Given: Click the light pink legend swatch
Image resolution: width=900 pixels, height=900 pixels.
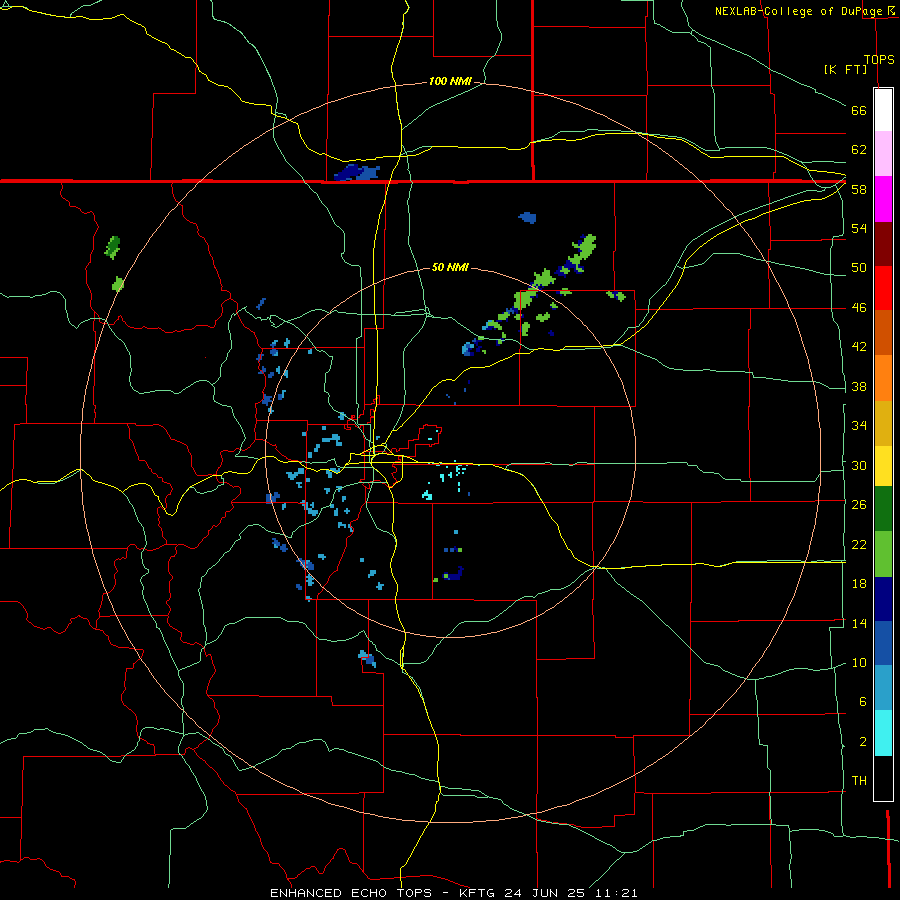Looking at the screenshot, I should (x=883, y=153).
